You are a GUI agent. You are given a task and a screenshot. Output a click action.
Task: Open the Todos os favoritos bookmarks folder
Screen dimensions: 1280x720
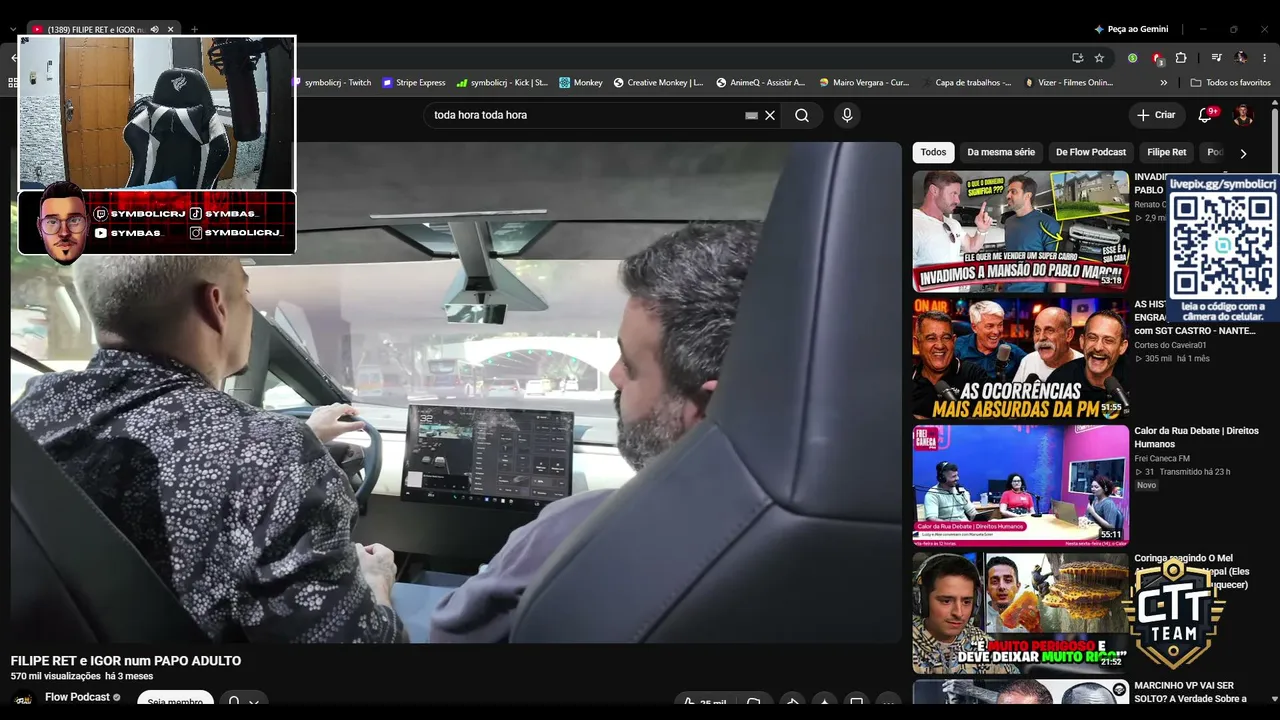(x=1231, y=83)
